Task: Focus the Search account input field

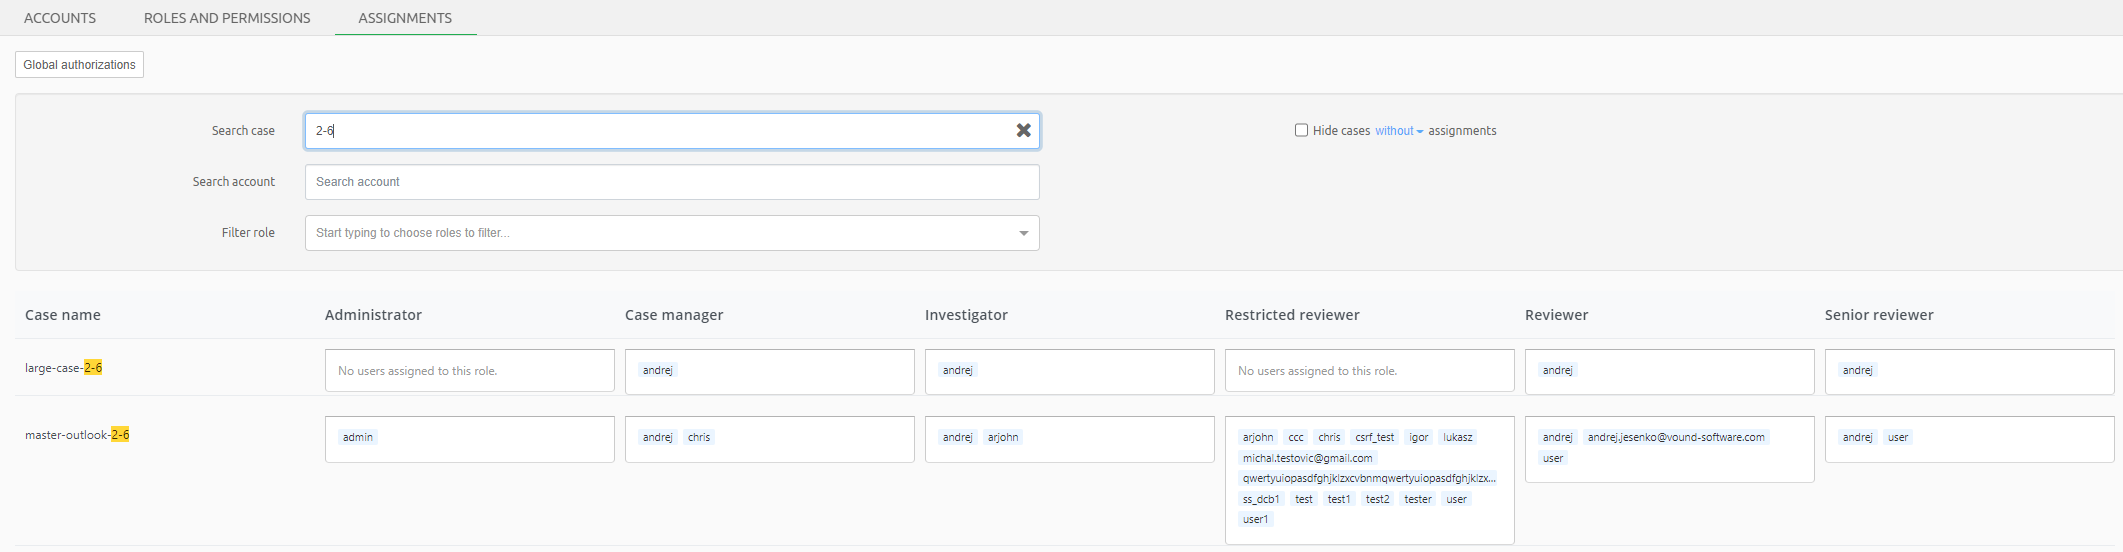Action: pyautogui.click(x=671, y=182)
